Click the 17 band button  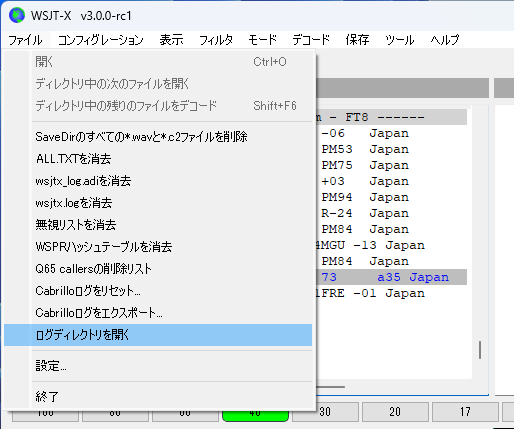(x=465, y=412)
